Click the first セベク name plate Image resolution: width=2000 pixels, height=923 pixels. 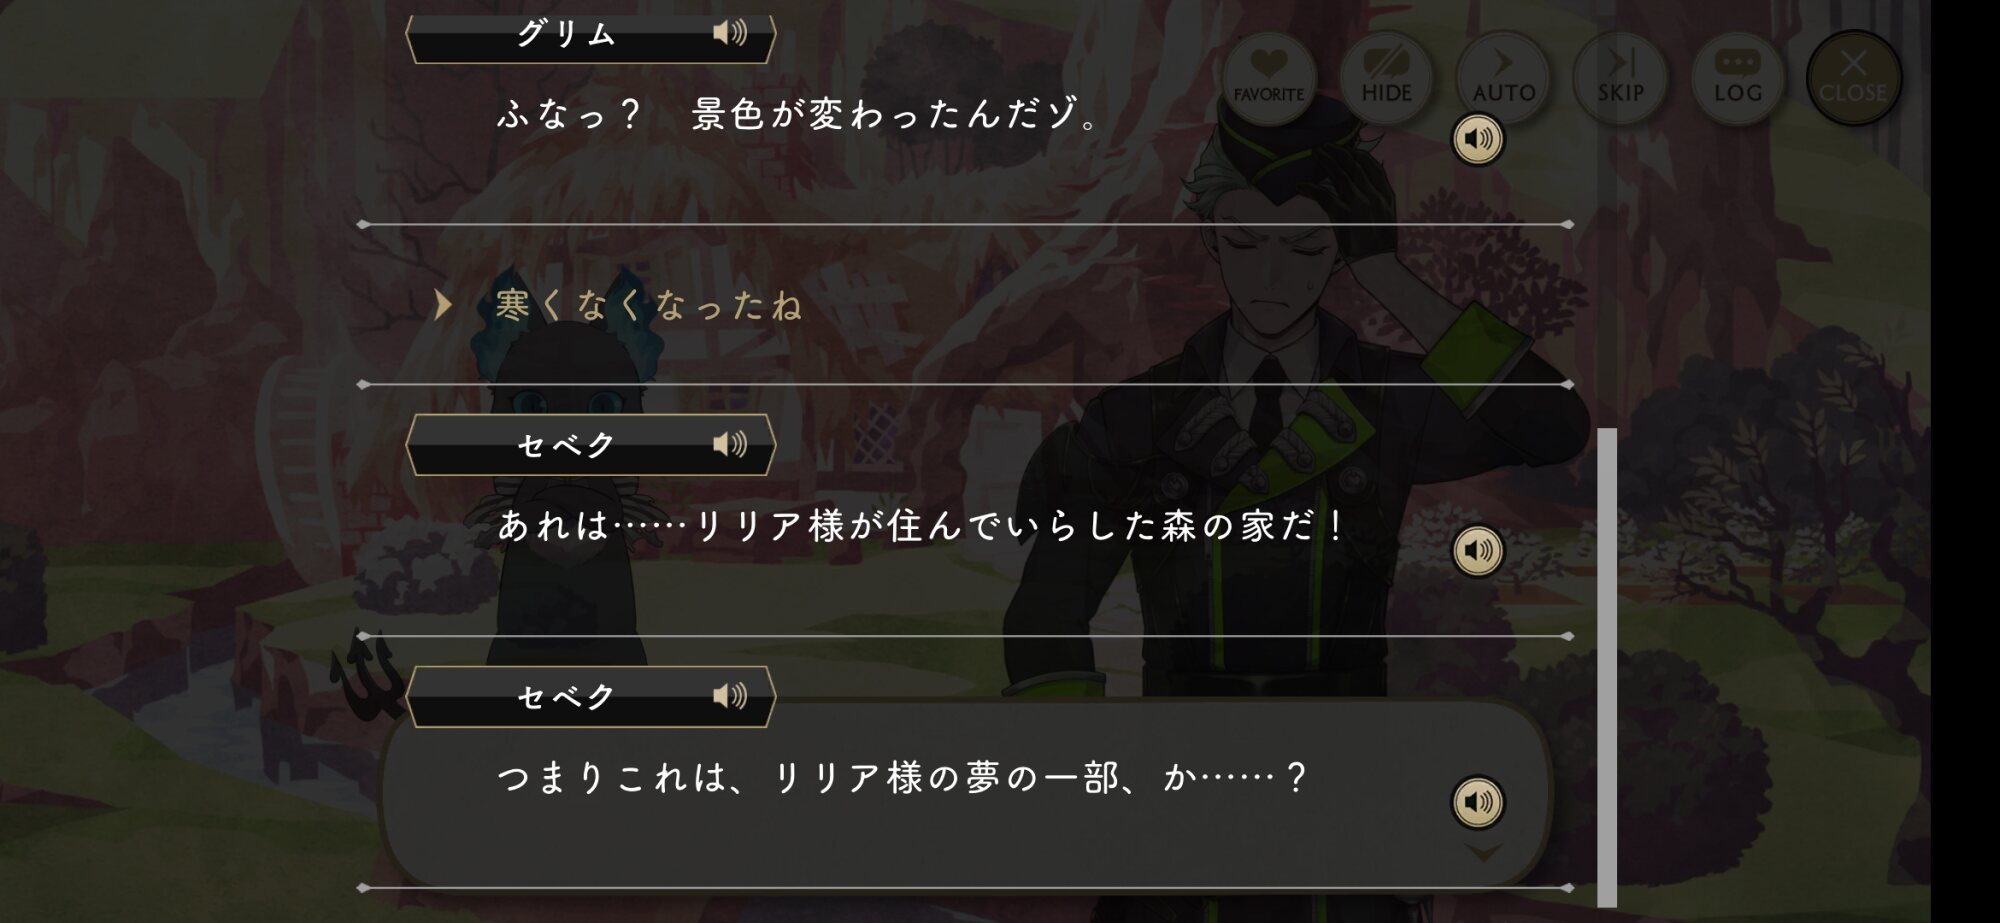pyautogui.click(x=591, y=445)
